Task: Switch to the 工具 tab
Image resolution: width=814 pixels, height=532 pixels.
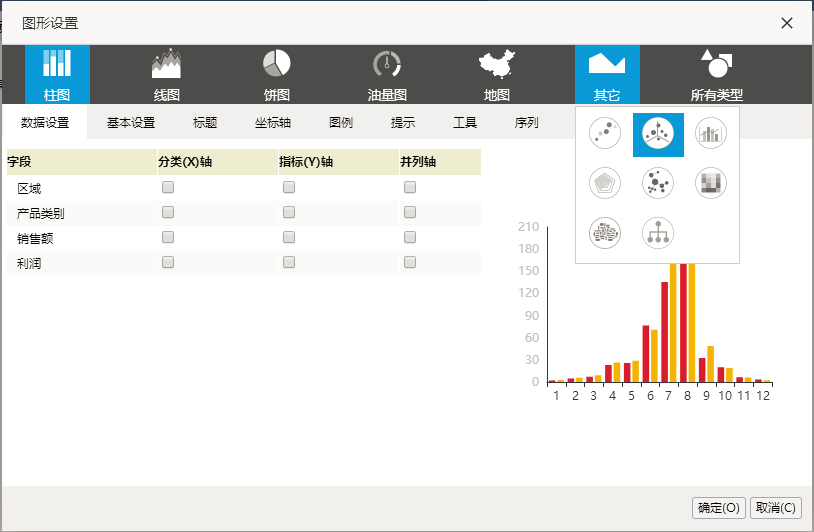Action: [465, 122]
